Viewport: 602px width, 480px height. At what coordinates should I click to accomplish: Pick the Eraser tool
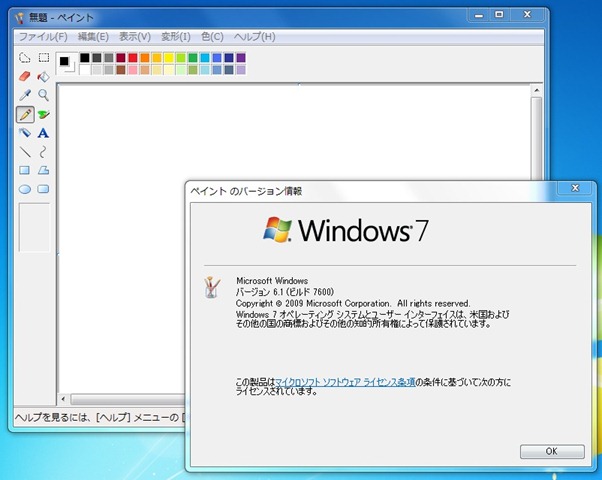pyautogui.click(x=25, y=76)
